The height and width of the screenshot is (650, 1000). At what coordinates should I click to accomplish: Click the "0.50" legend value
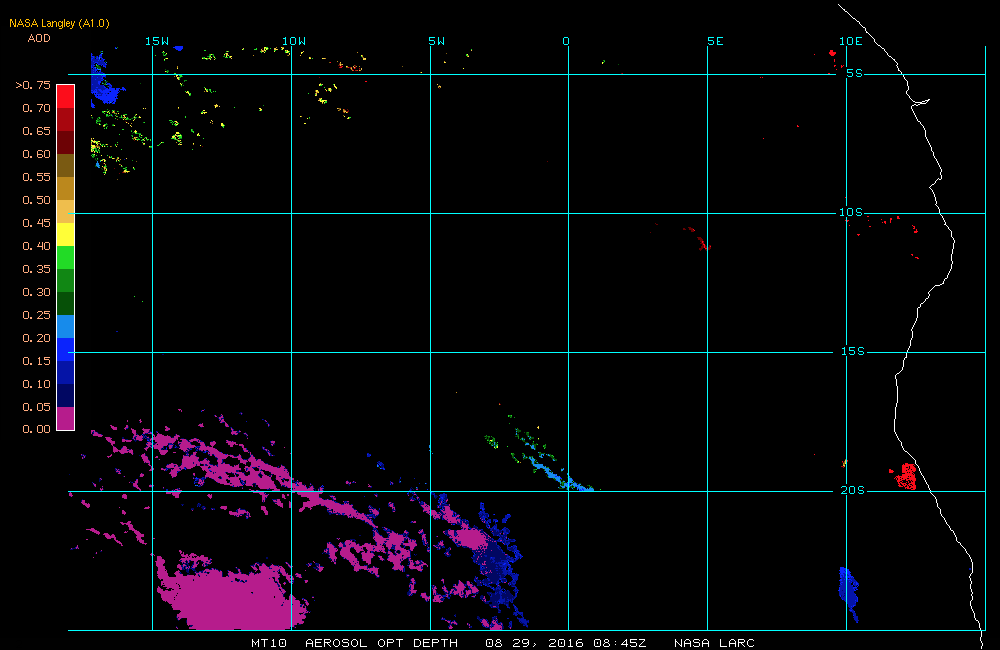pos(36,200)
